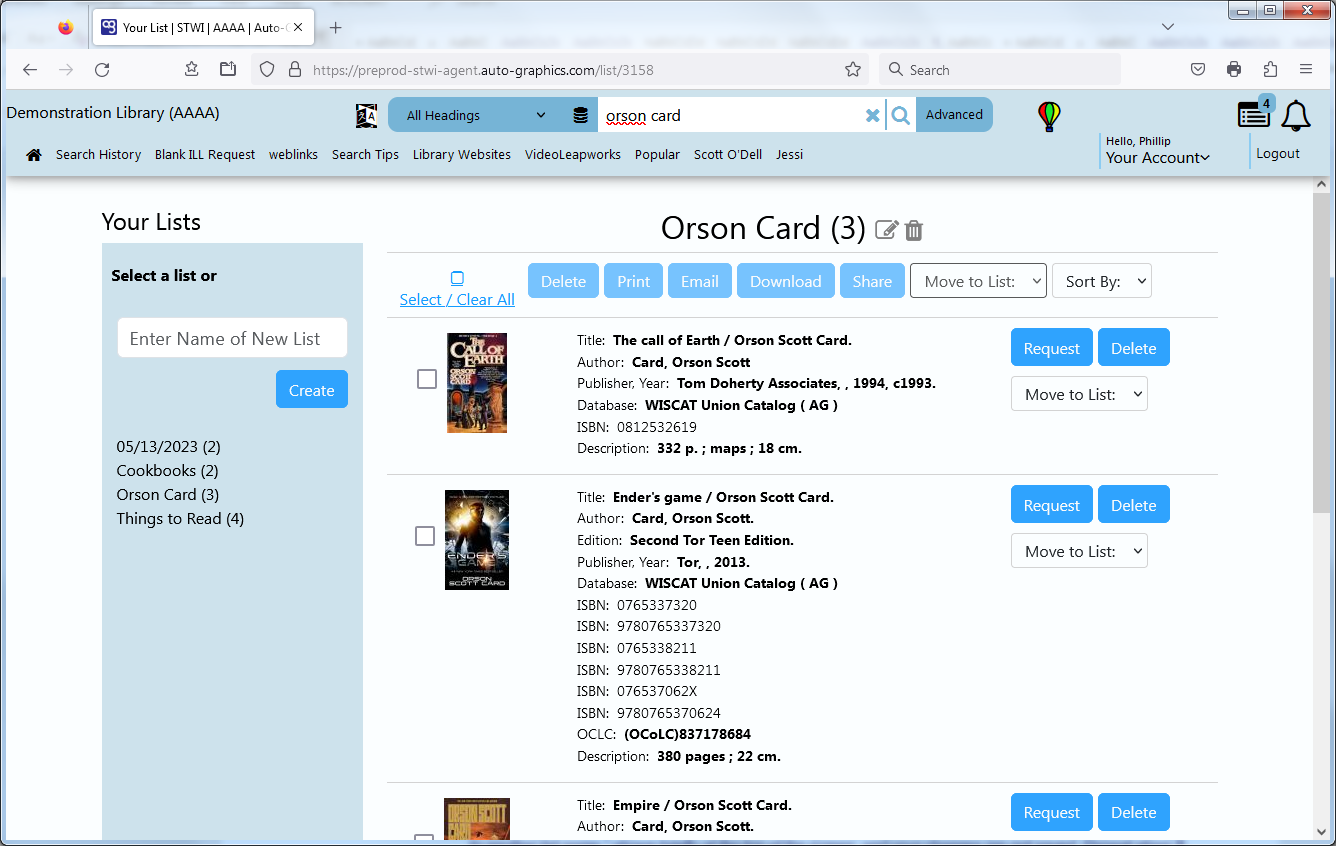Open the Cookbooks (2) list
1336x846 pixels.
pos(167,471)
